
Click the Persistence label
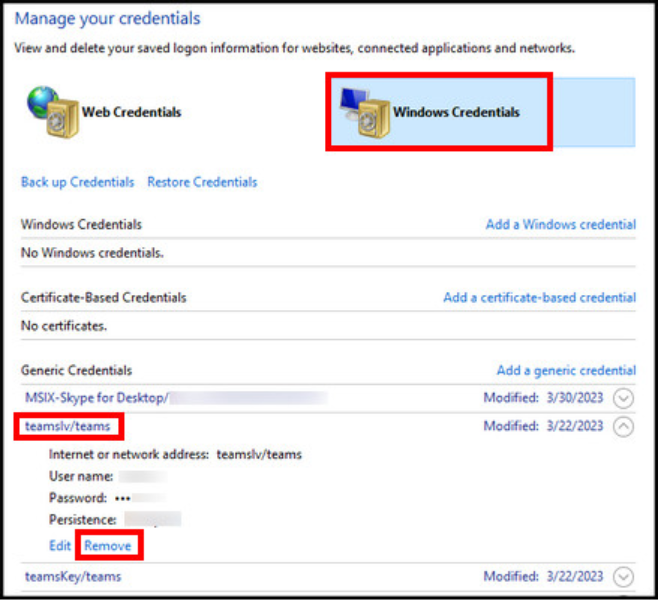[x=83, y=519]
